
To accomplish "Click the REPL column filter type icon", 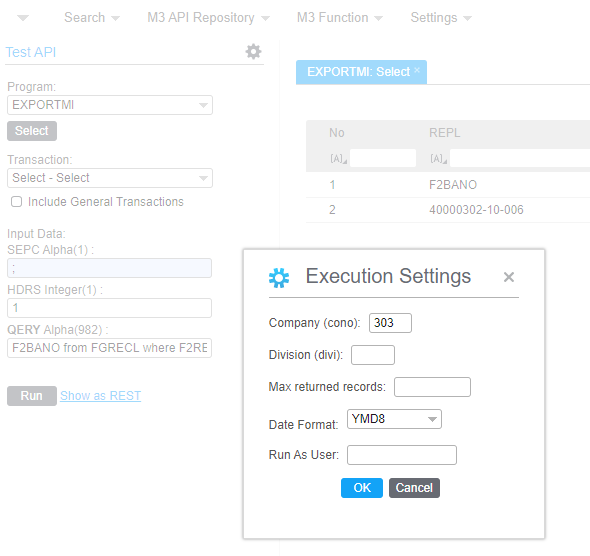I will (438, 159).
